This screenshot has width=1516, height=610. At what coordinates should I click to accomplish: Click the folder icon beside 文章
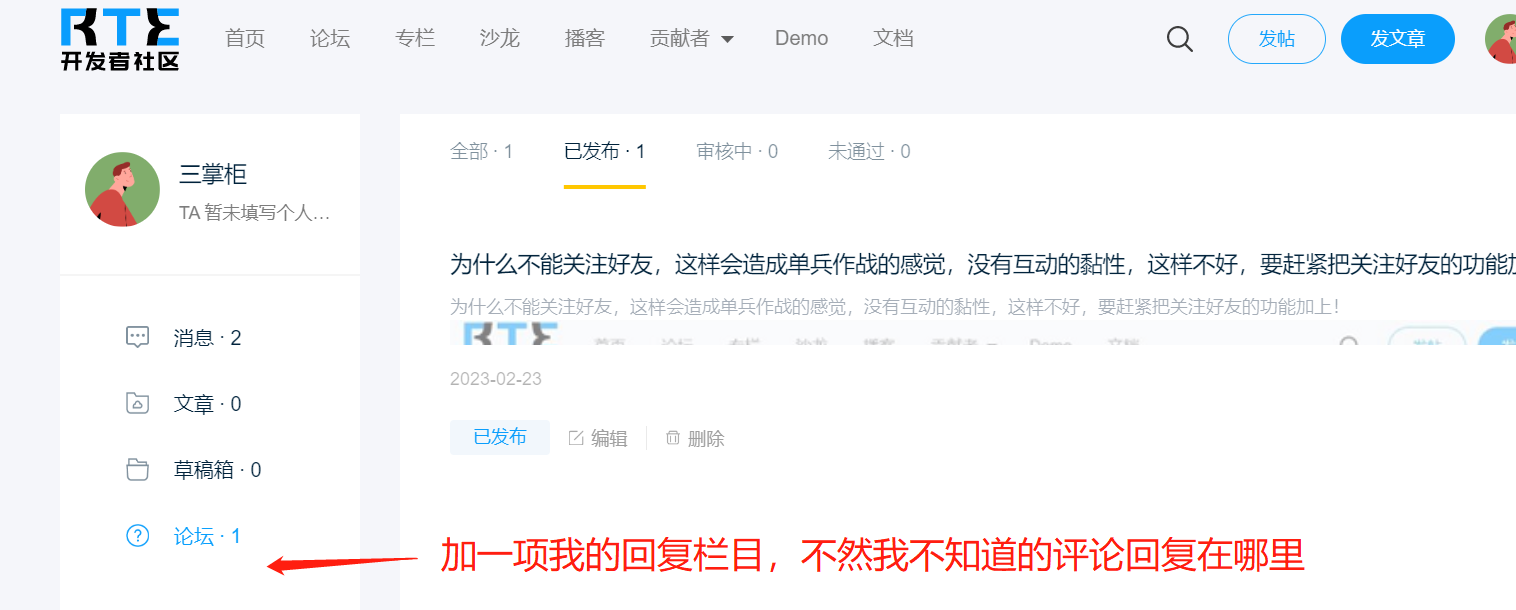138,404
